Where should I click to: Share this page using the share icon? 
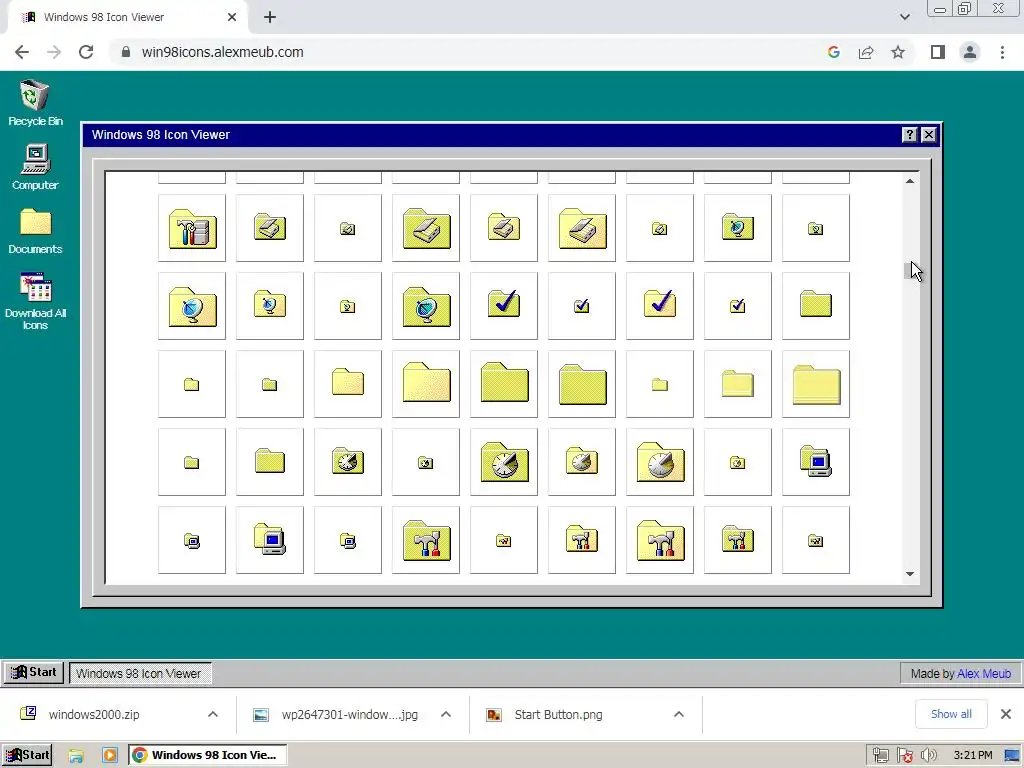click(866, 52)
